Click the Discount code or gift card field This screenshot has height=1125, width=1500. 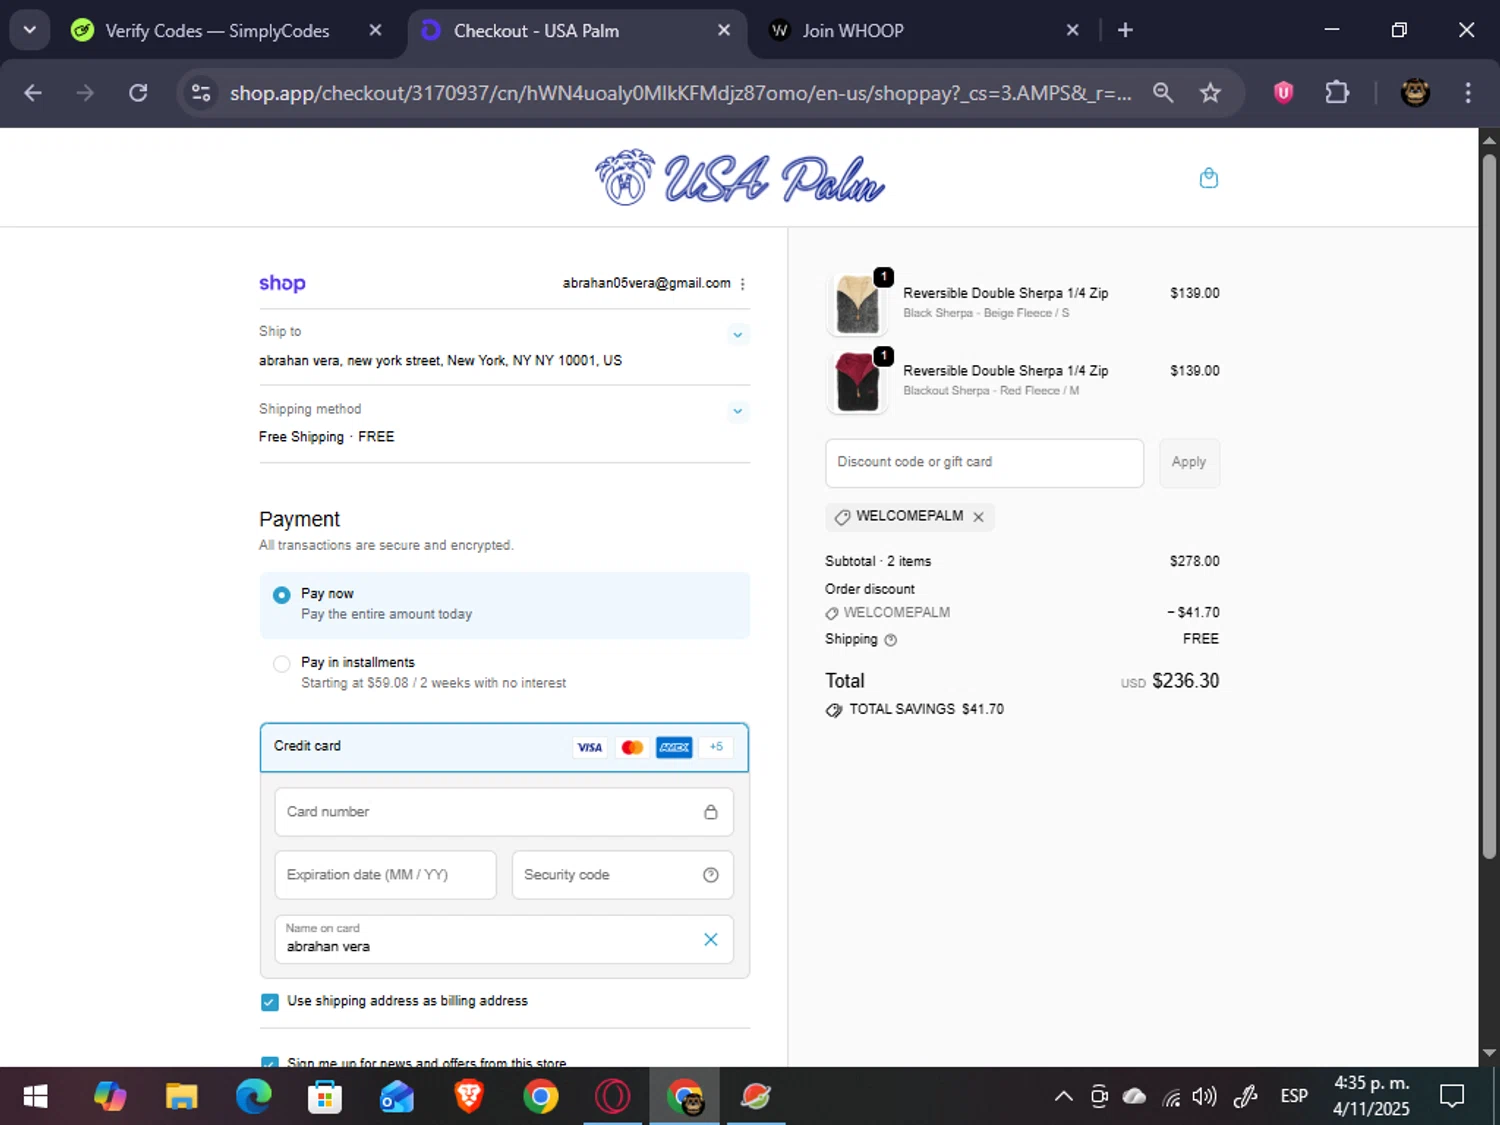(x=984, y=463)
